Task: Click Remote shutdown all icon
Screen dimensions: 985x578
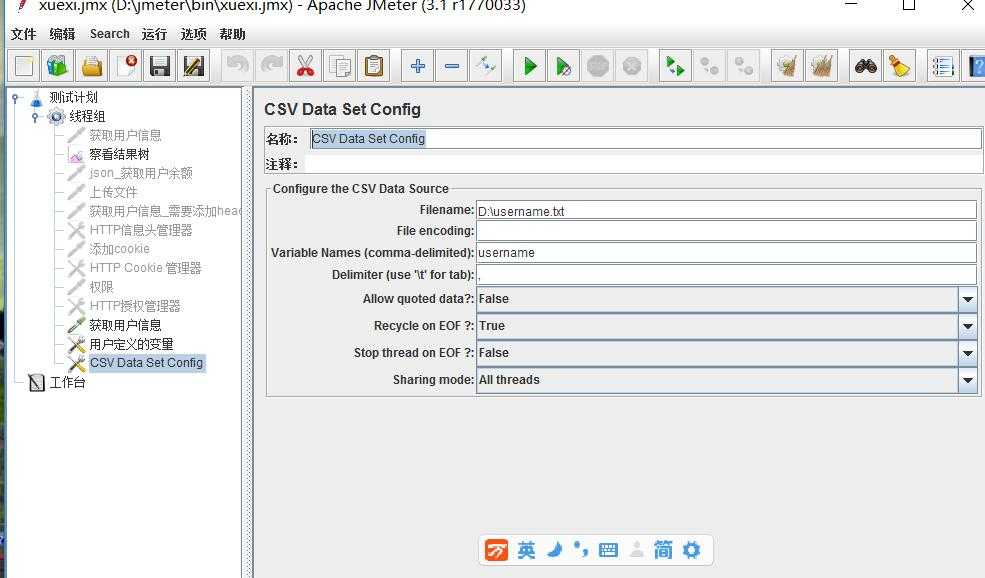Action: coord(743,66)
